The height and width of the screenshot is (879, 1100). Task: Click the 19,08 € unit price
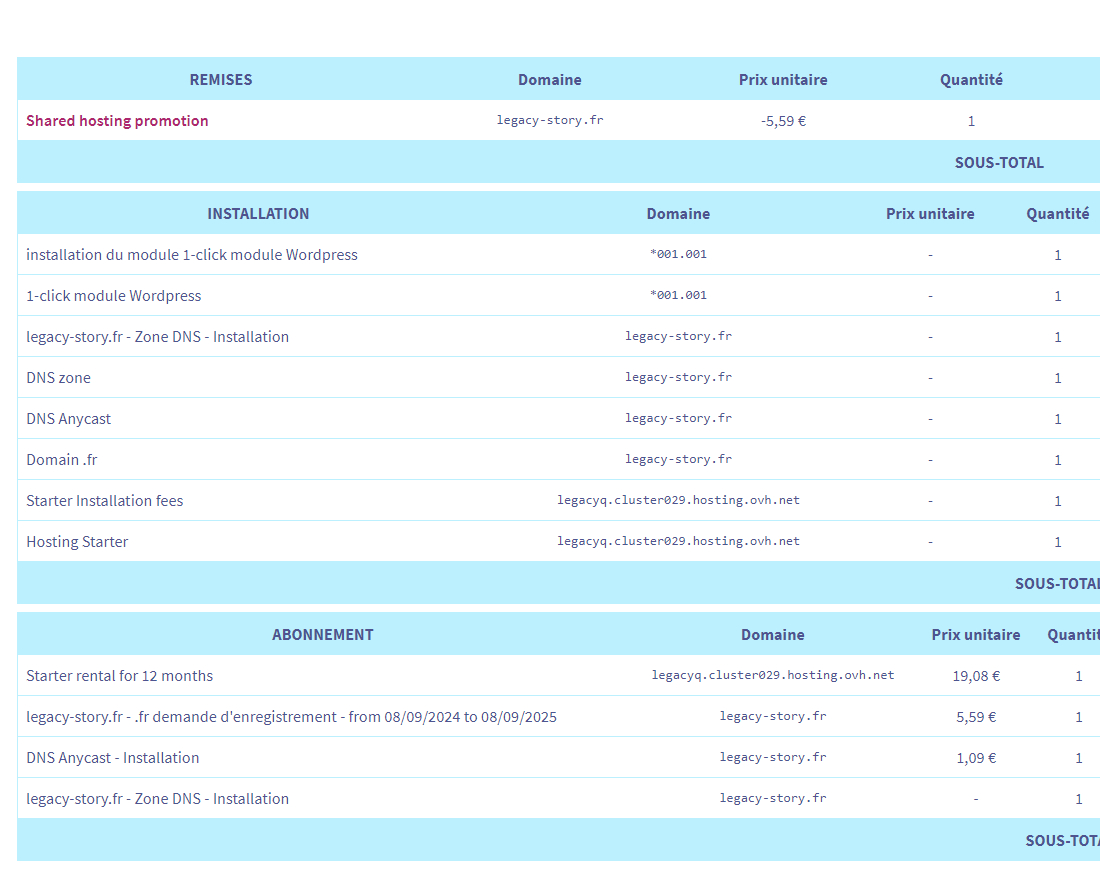(x=976, y=676)
